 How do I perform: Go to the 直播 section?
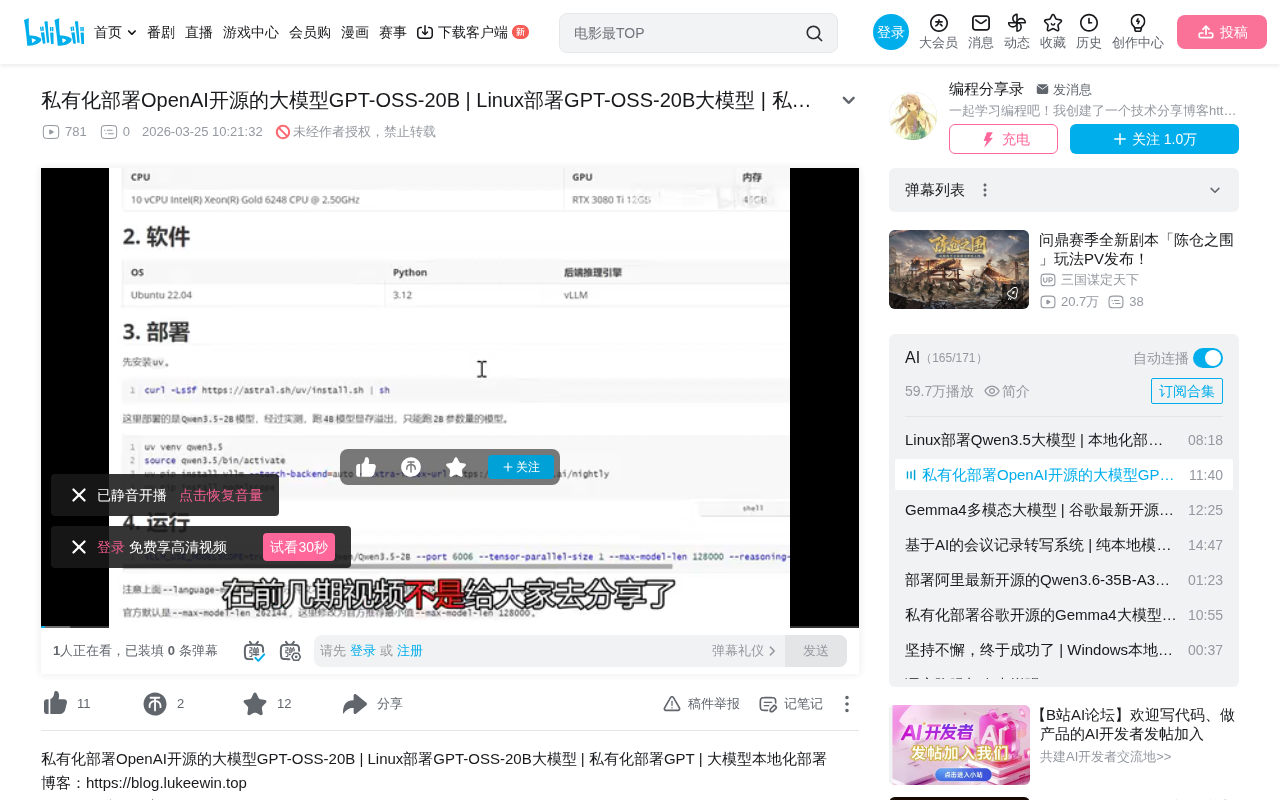[199, 32]
